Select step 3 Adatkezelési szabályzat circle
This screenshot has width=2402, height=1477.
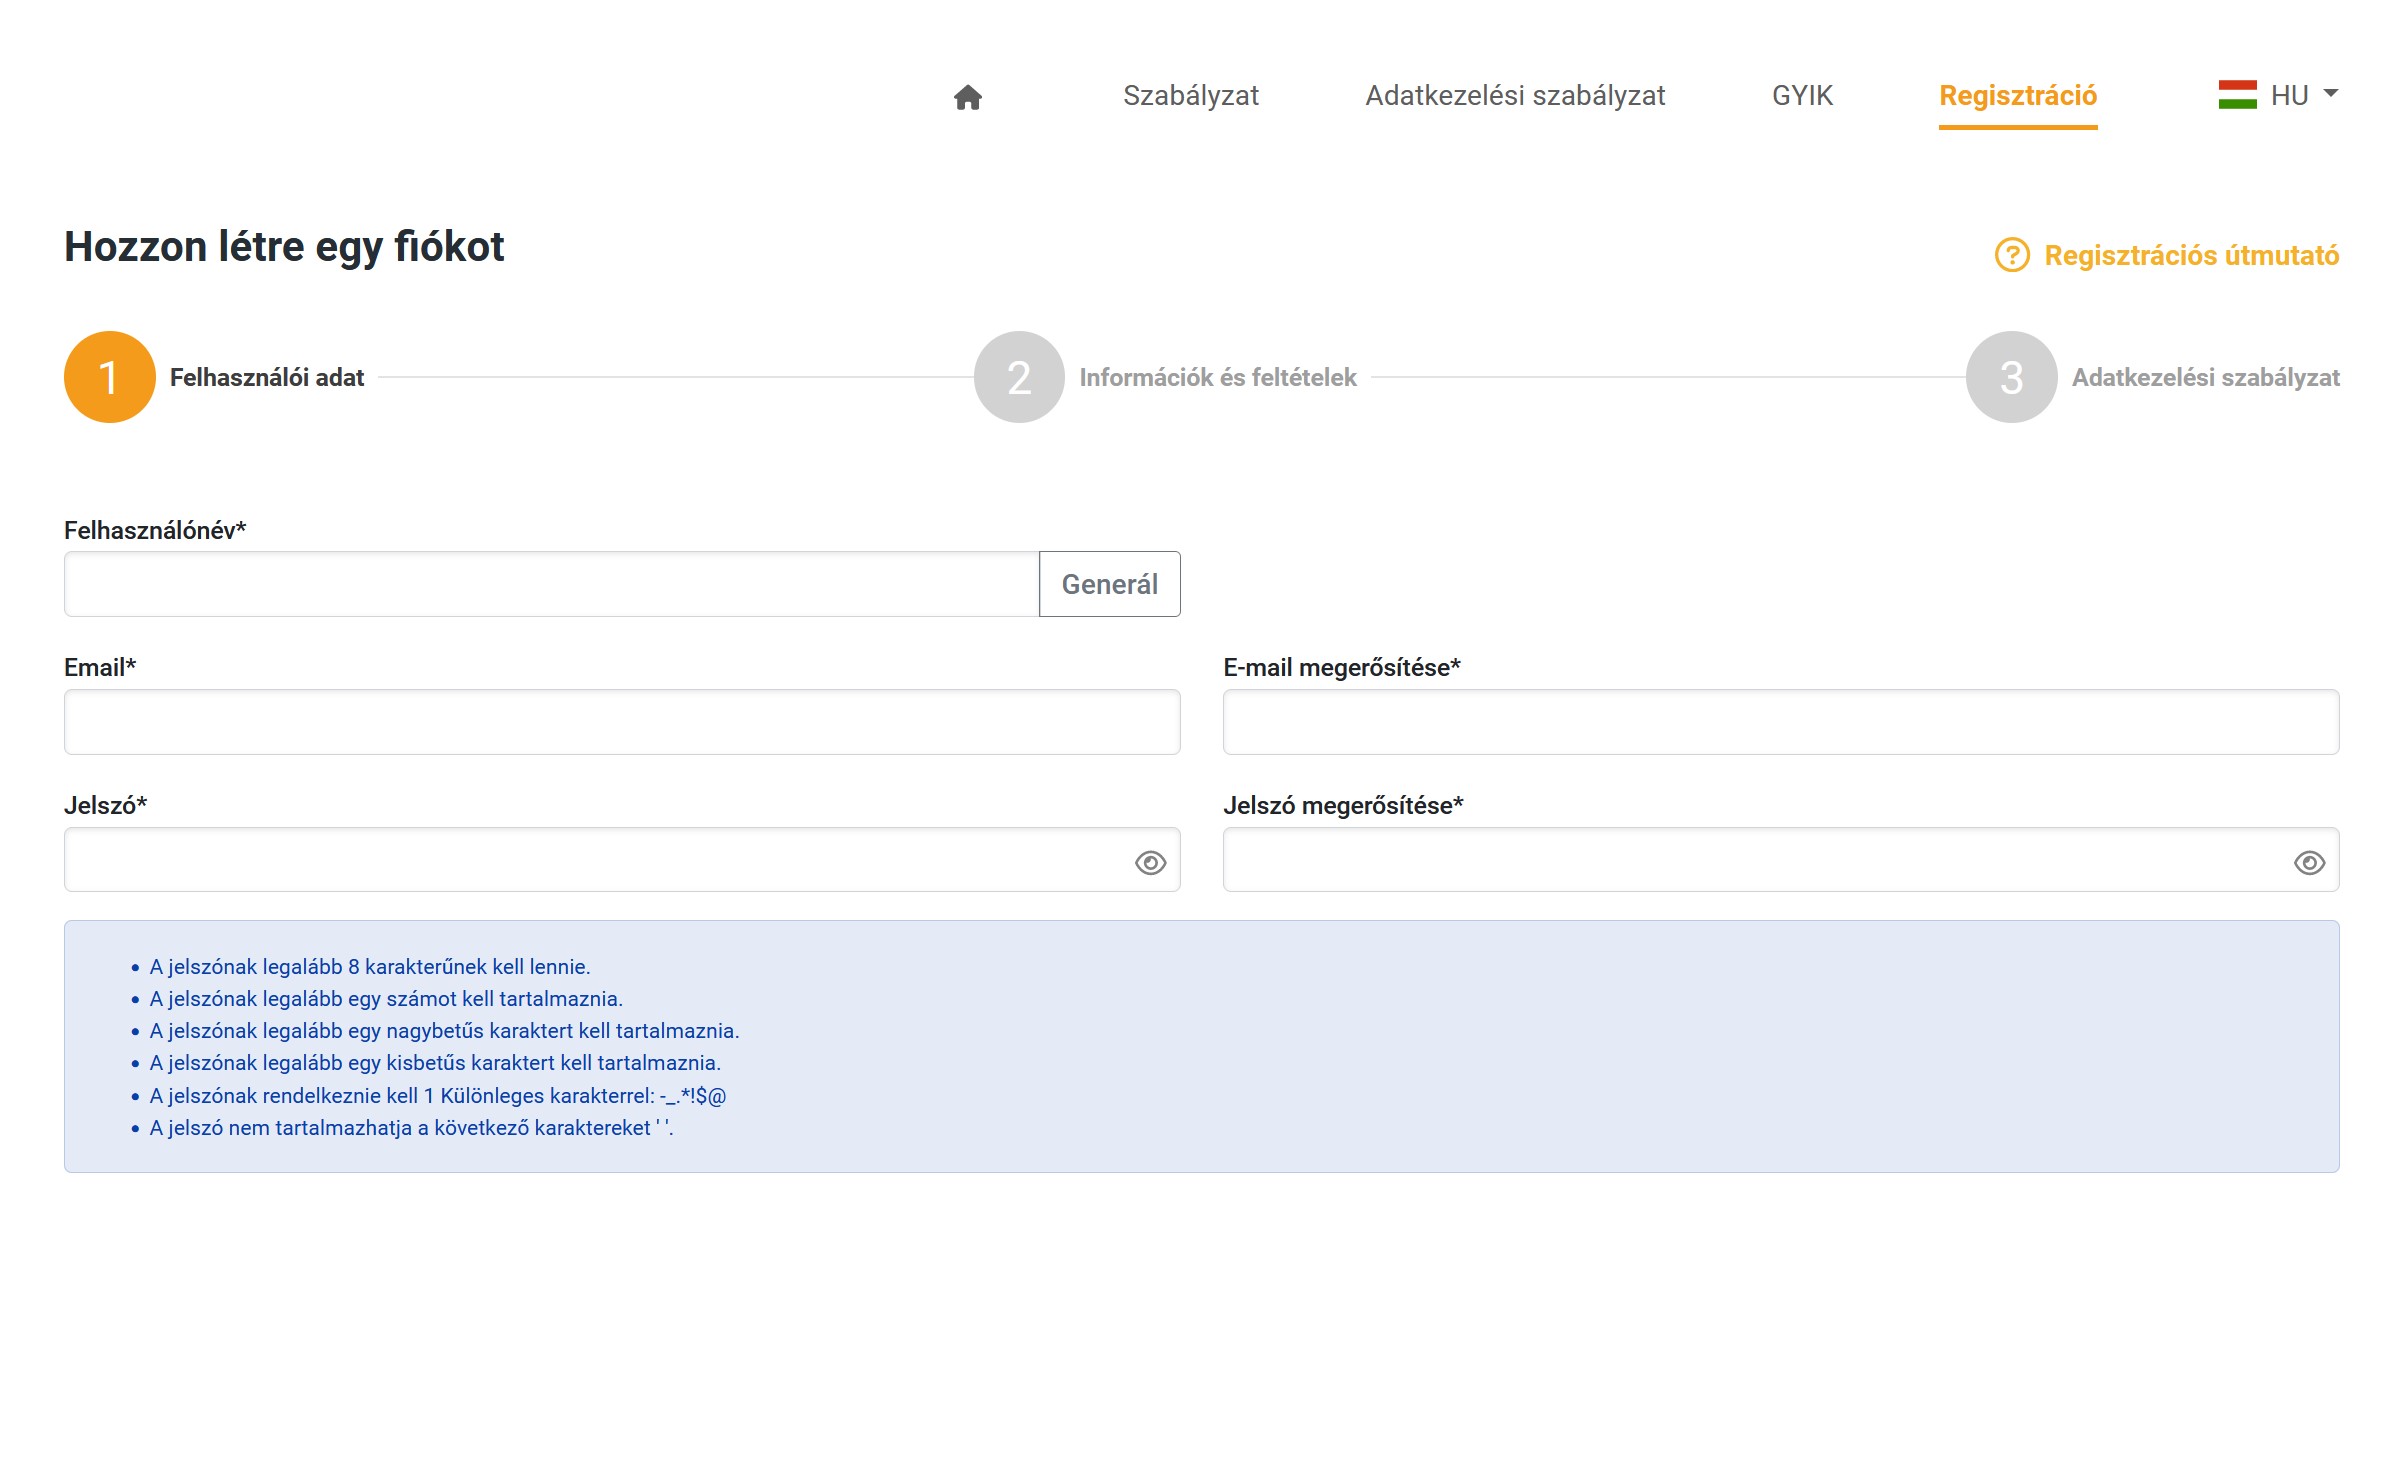click(x=2011, y=377)
